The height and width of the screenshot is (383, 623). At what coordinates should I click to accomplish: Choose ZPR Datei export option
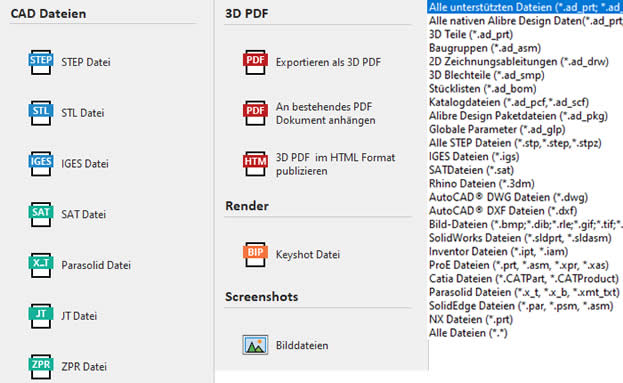click(x=84, y=367)
